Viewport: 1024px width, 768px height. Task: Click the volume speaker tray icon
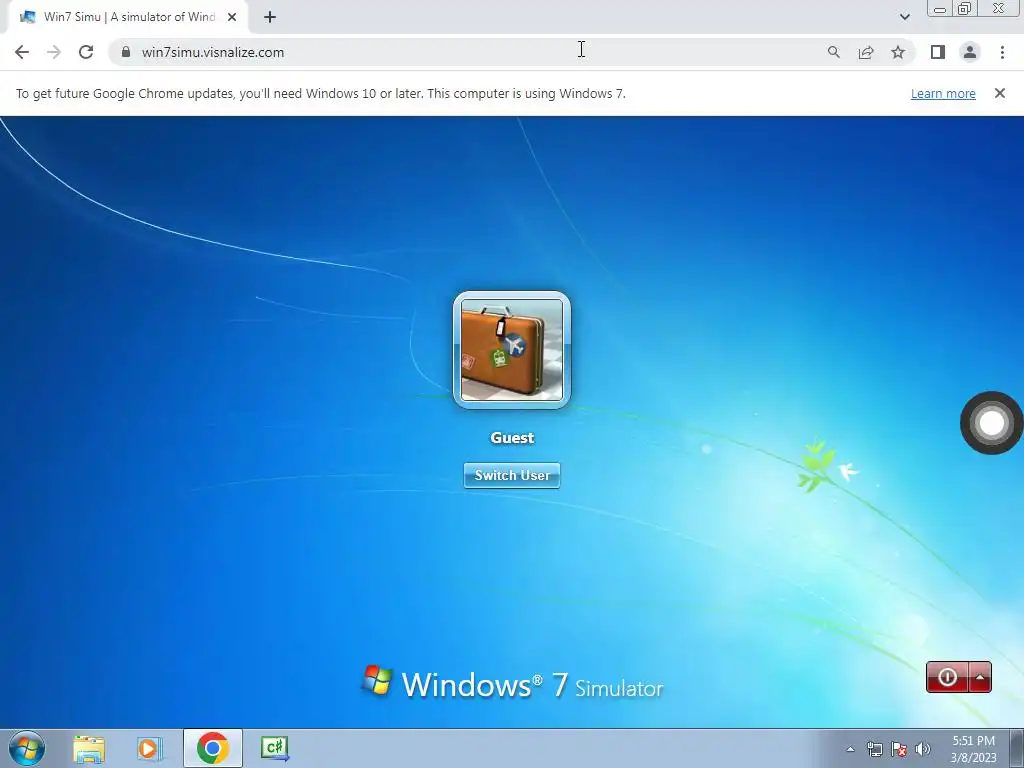(x=923, y=749)
